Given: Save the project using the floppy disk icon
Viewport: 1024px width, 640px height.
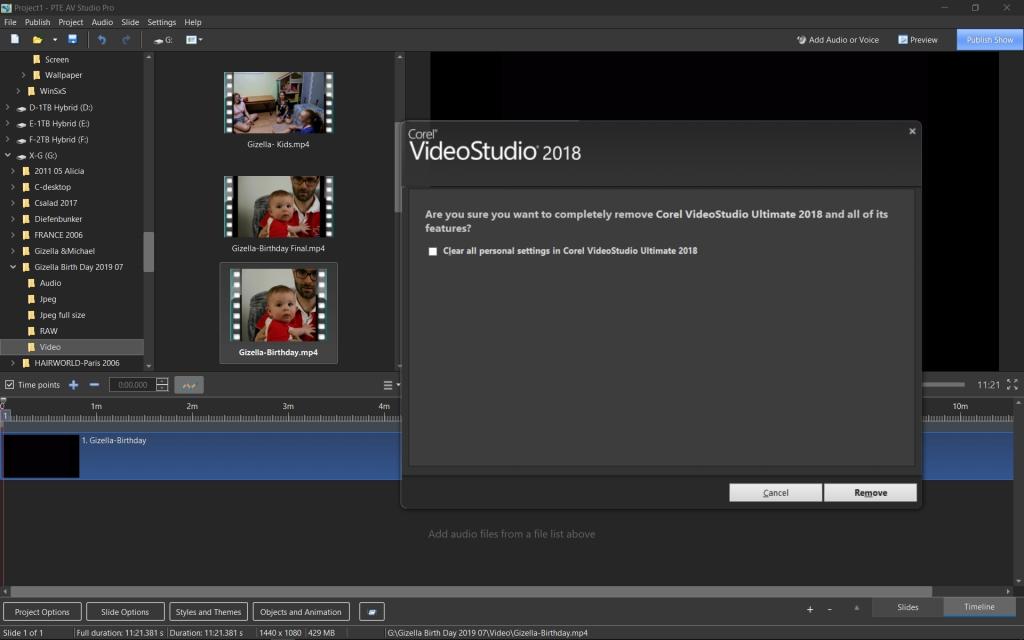Looking at the screenshot, I should 72,40.
